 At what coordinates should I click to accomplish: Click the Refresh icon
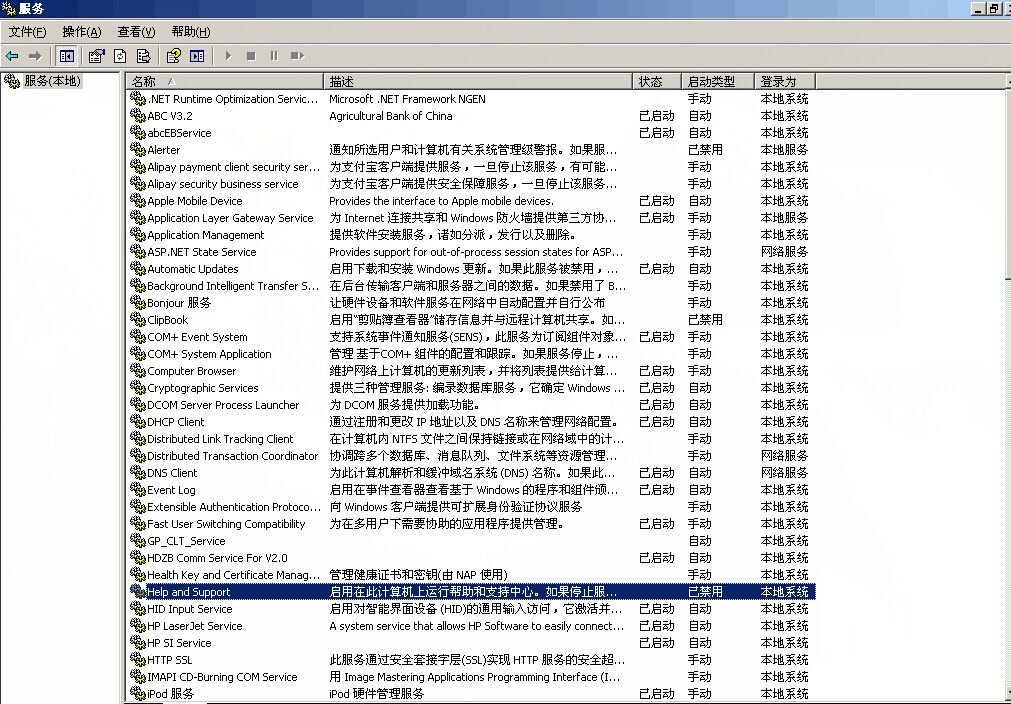pos(120,55)
